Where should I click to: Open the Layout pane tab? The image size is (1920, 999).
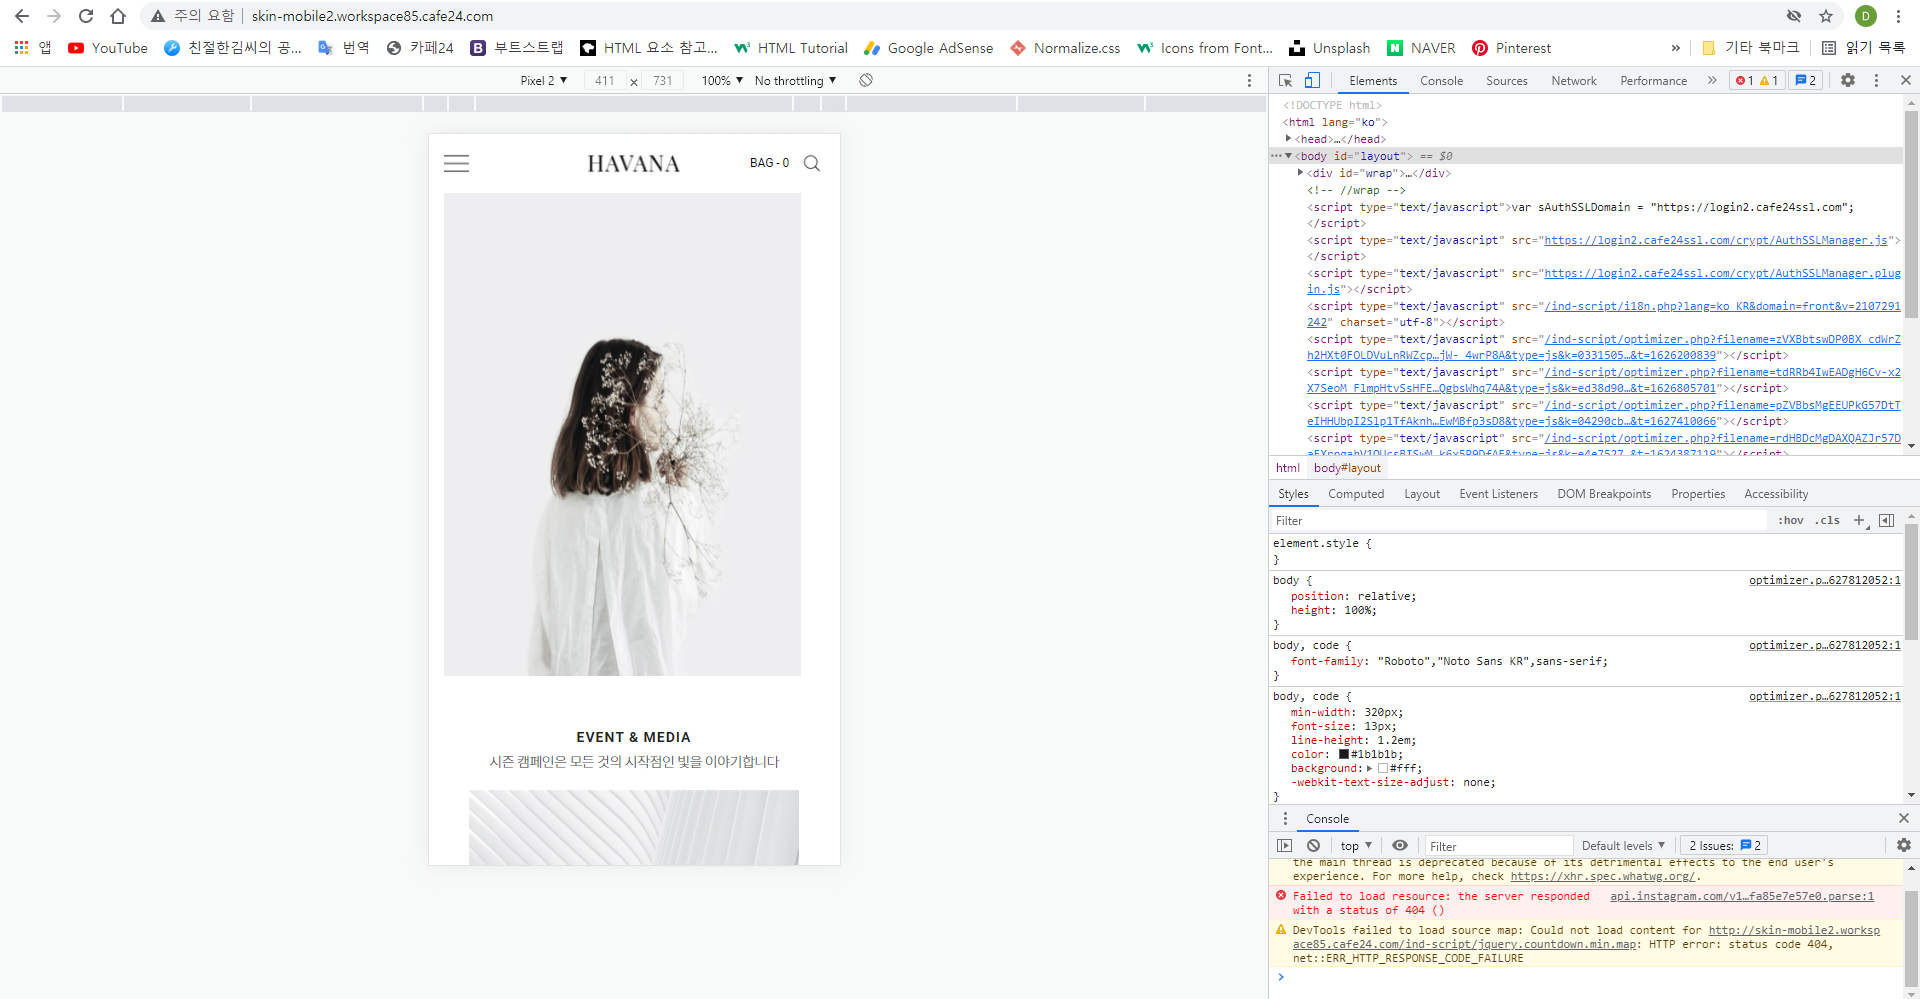pyautogui.click(x=1422, y=494)
